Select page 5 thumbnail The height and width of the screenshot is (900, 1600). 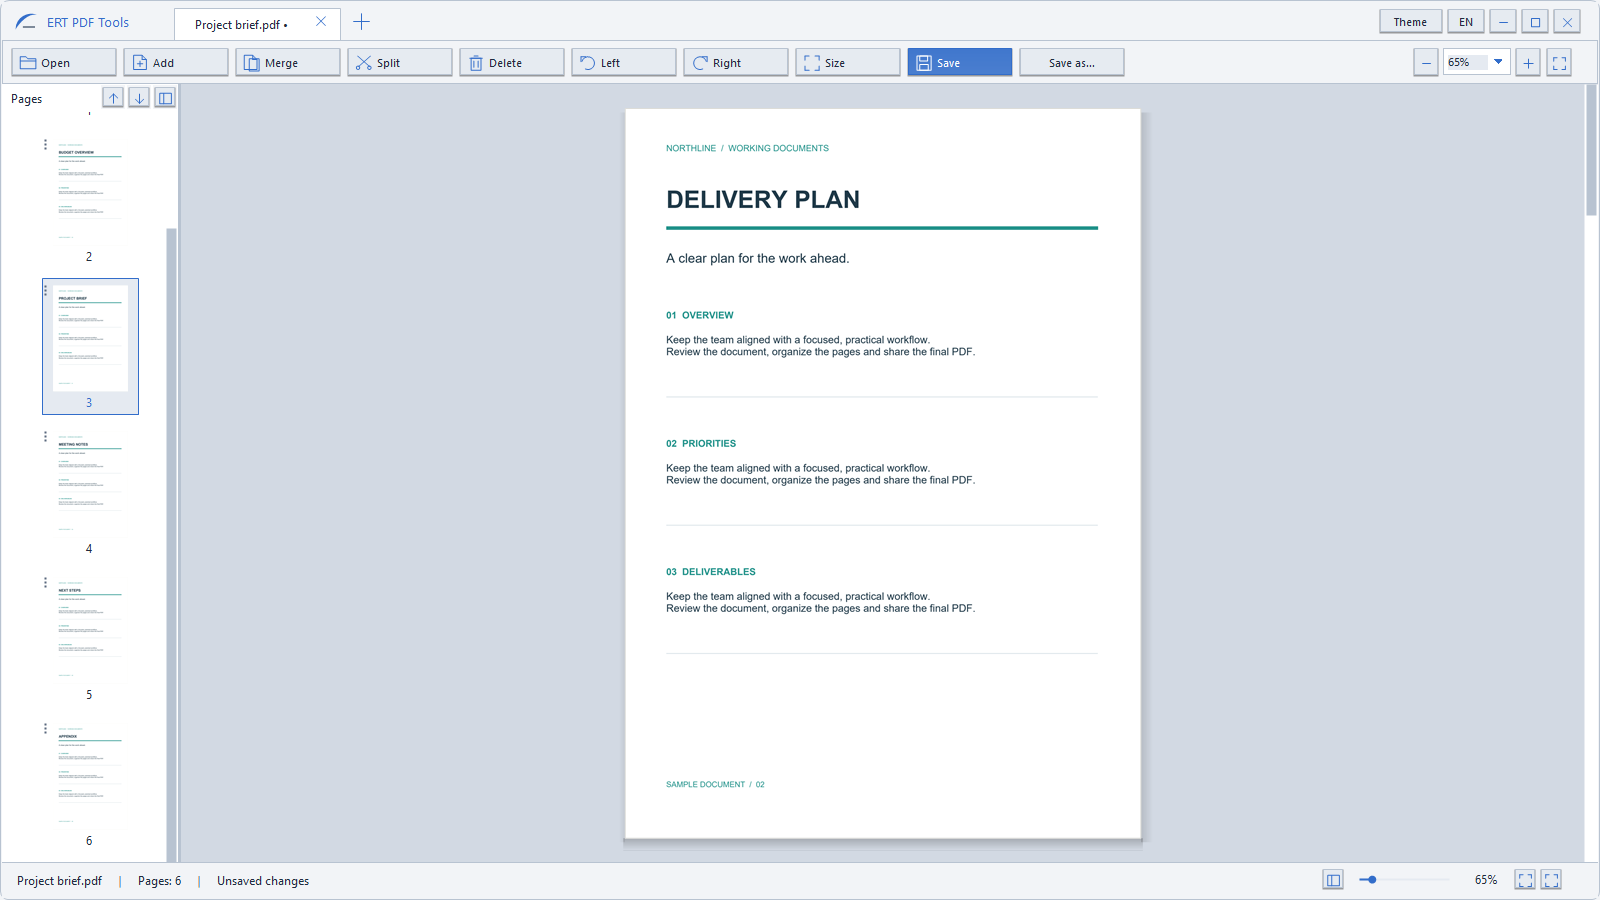pyautogui.click(x=90, y=638)
